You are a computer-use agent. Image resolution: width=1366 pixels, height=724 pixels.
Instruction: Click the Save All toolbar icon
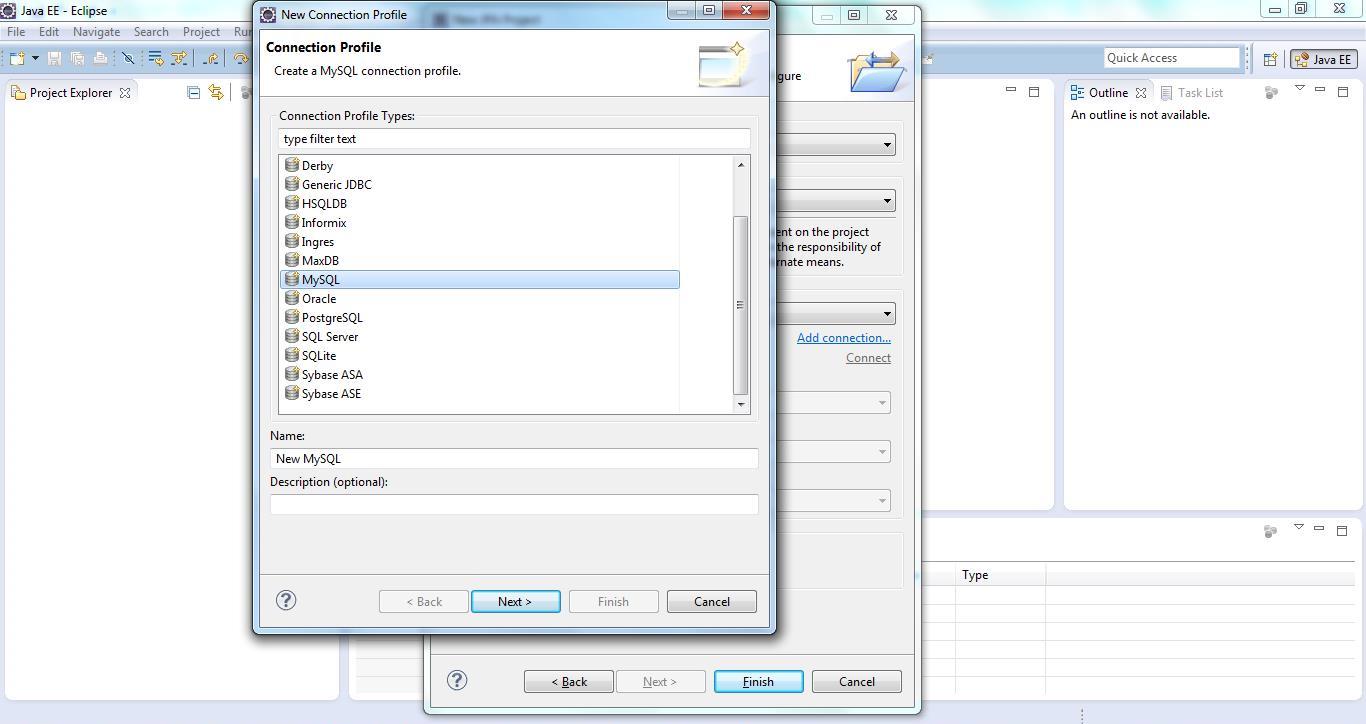pos(77,58)
